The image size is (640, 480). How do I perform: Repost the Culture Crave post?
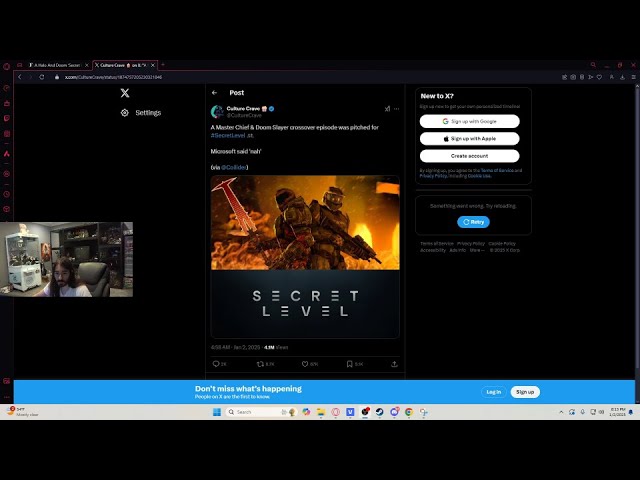pyautogui.click(x=261, y=364)
